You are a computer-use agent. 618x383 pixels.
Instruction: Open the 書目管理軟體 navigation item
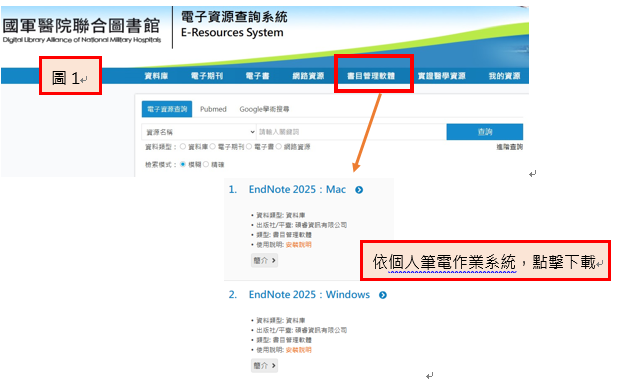(371, 76)
